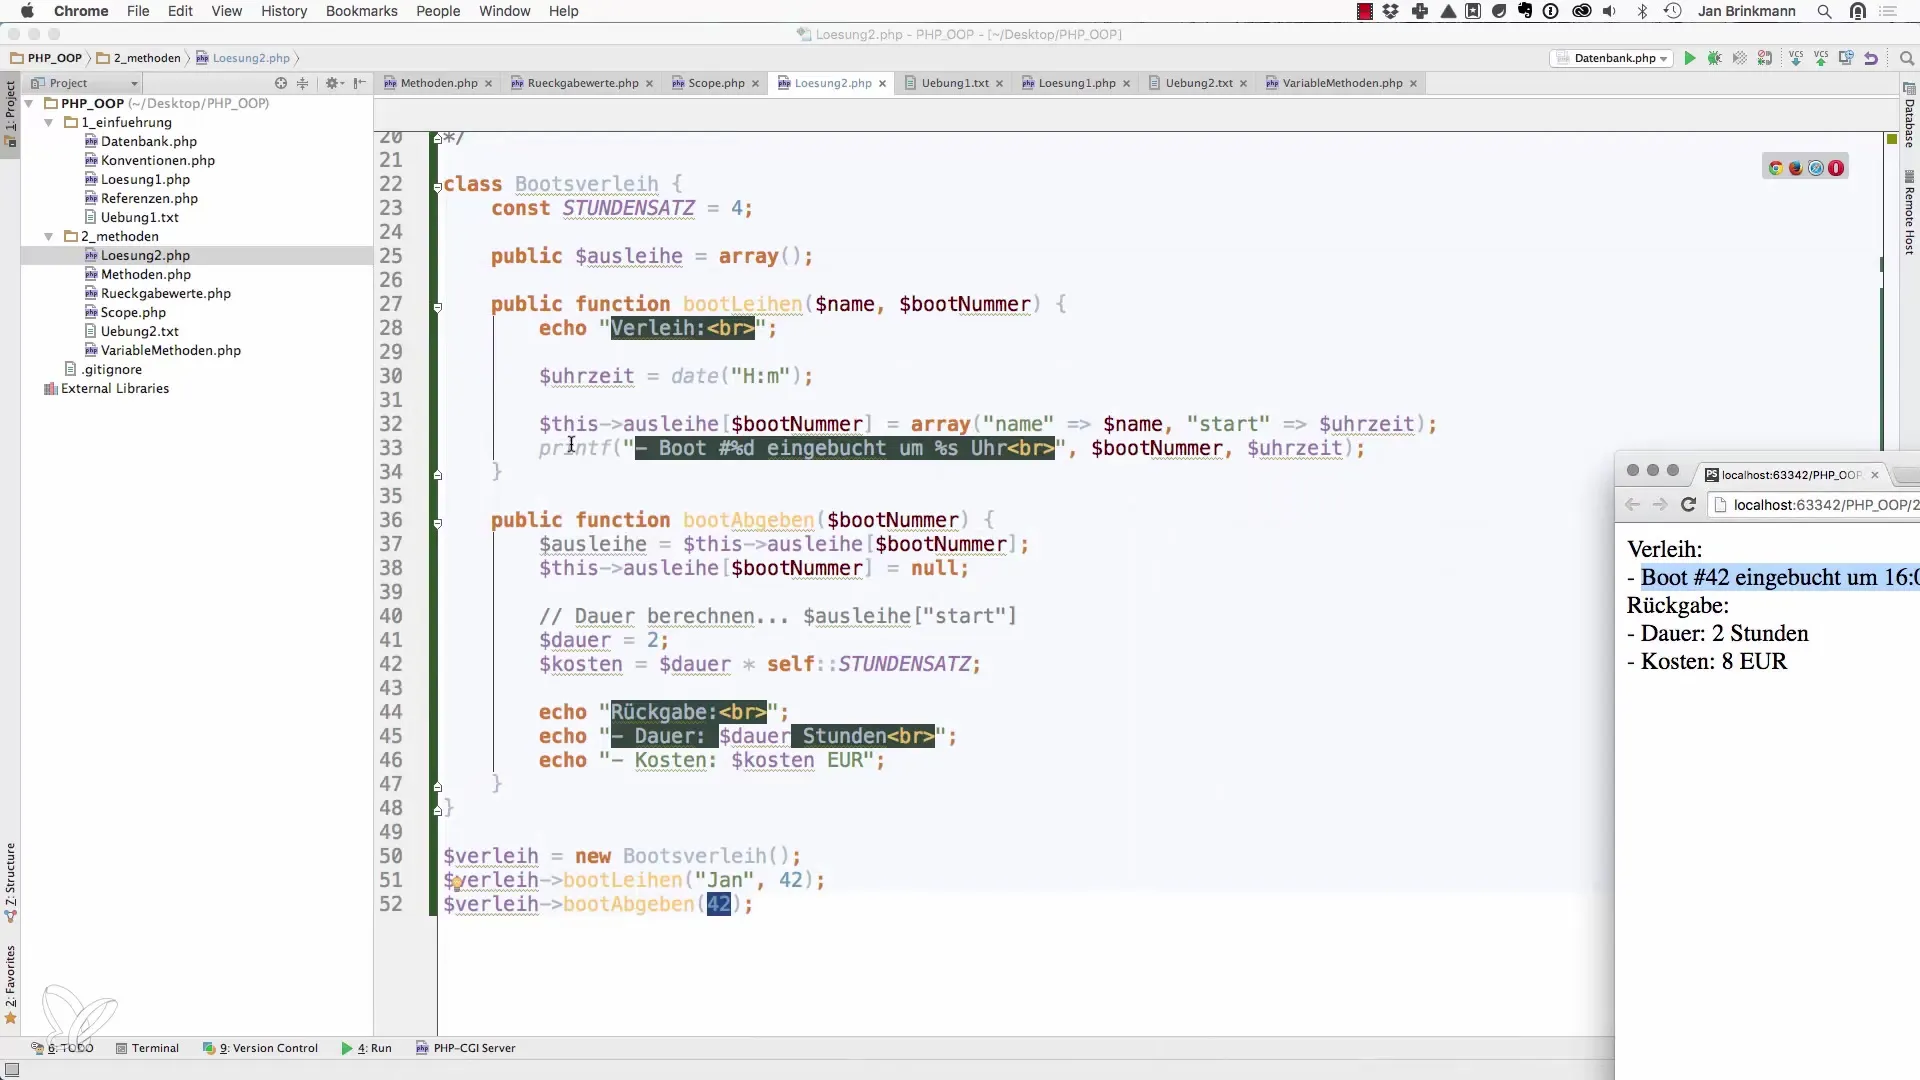
Task: Click the 2_methoden breadcrumb
Action: (139, 58)
